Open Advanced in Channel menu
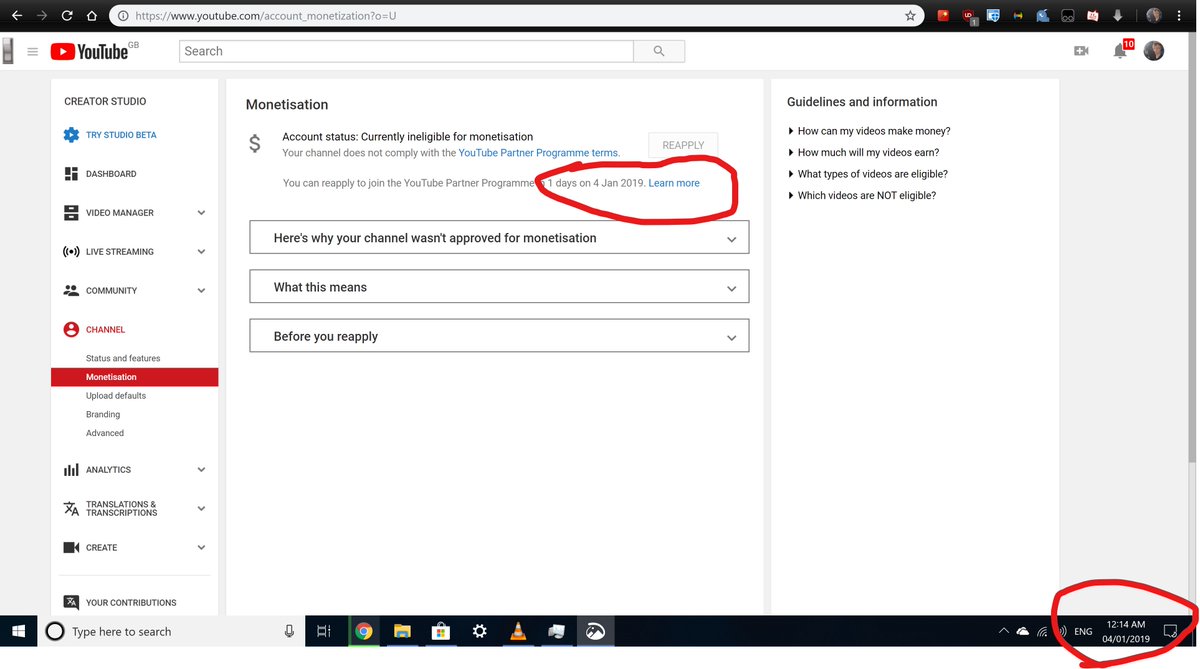This screenshot has height=669, width=1200. click(x=105, y=433)
